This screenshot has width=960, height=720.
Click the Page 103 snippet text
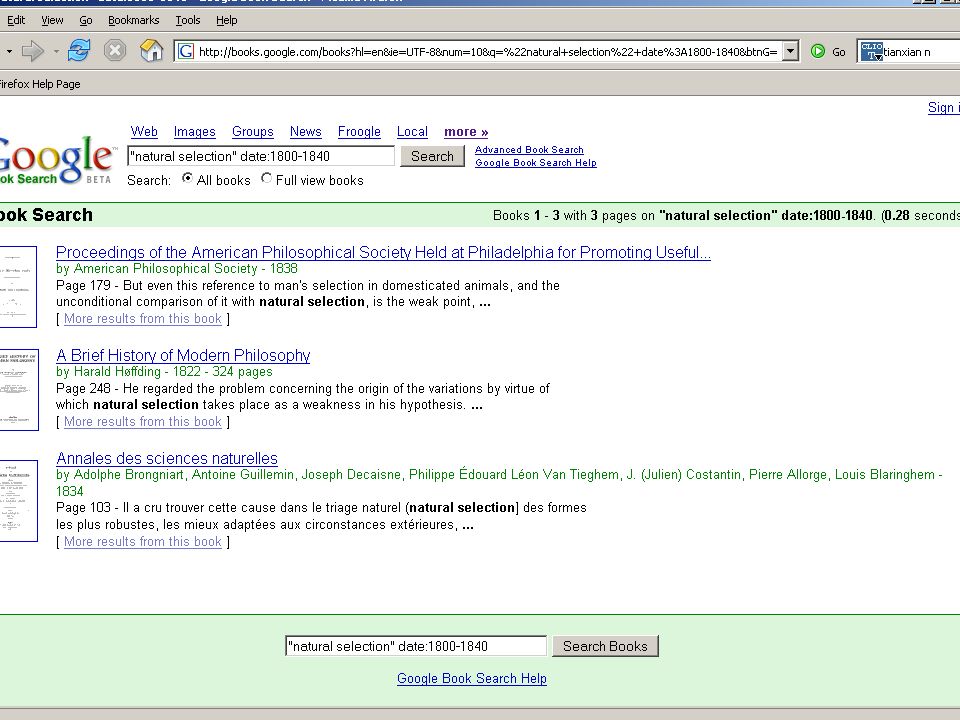point(321,516)
